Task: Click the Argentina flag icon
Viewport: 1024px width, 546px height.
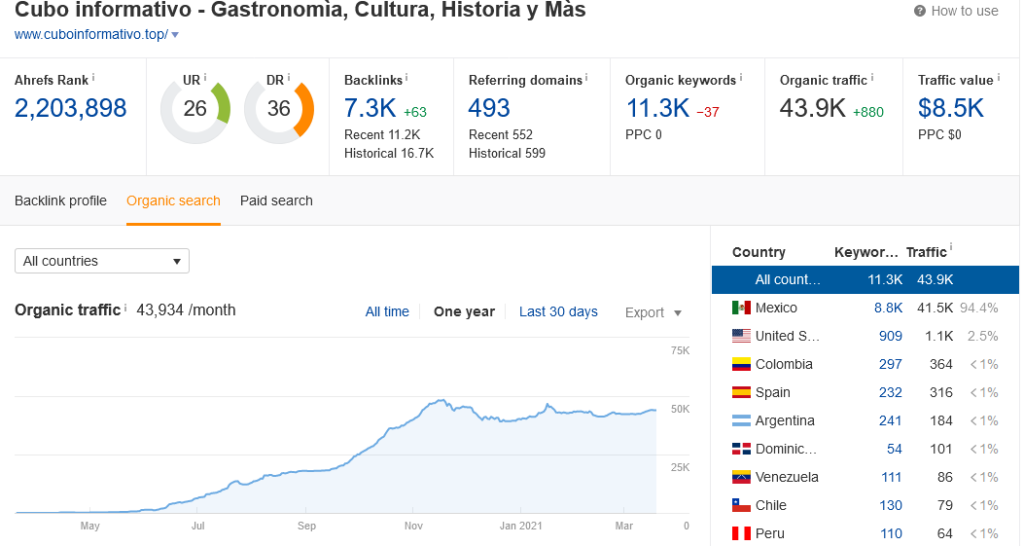Action: [741, 421]
